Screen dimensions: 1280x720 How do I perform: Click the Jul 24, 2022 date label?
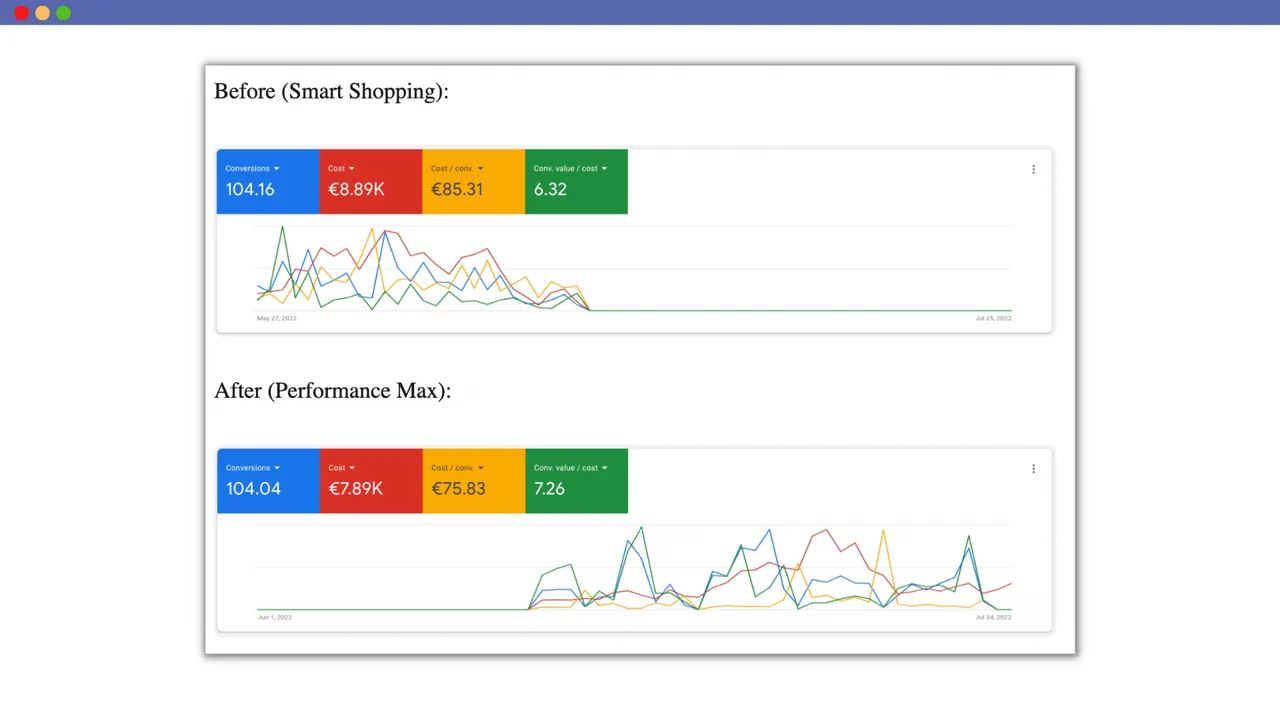pyautogui.click(x=993, y=617)
